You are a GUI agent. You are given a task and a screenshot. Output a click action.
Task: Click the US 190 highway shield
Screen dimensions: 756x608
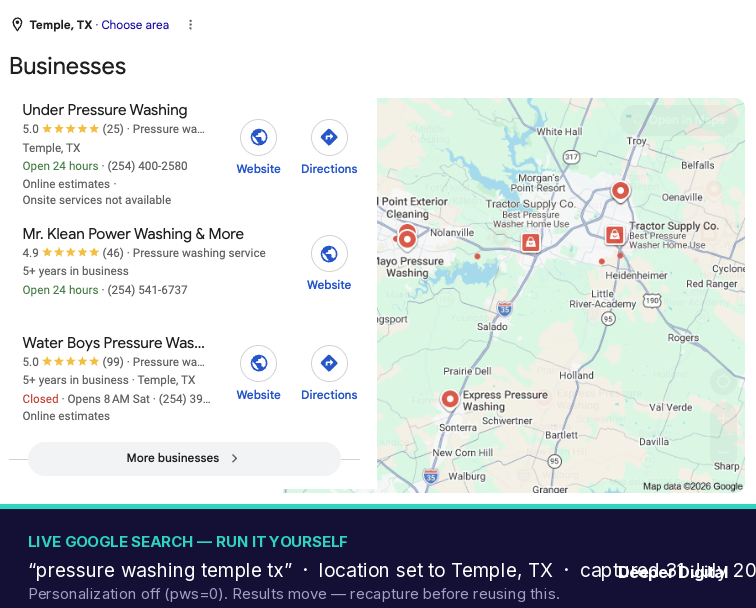(x=652, y=300)
